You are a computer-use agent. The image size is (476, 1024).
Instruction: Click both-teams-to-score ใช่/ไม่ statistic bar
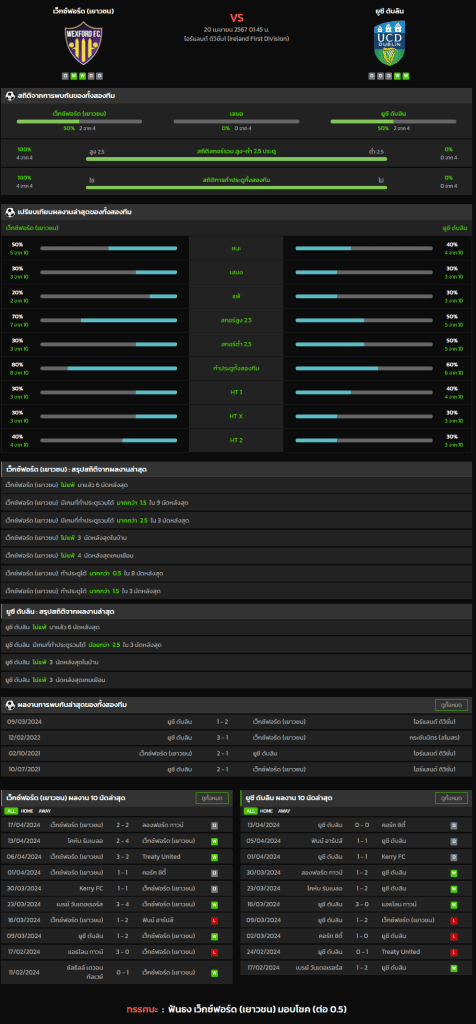tap(236, 187)
